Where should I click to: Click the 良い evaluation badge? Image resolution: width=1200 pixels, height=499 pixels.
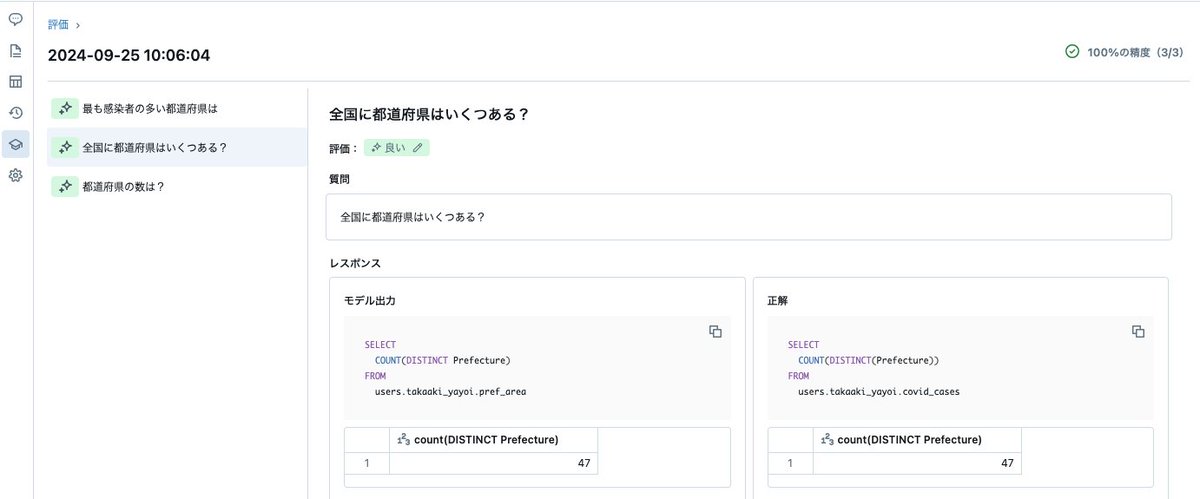click(396, 148)
